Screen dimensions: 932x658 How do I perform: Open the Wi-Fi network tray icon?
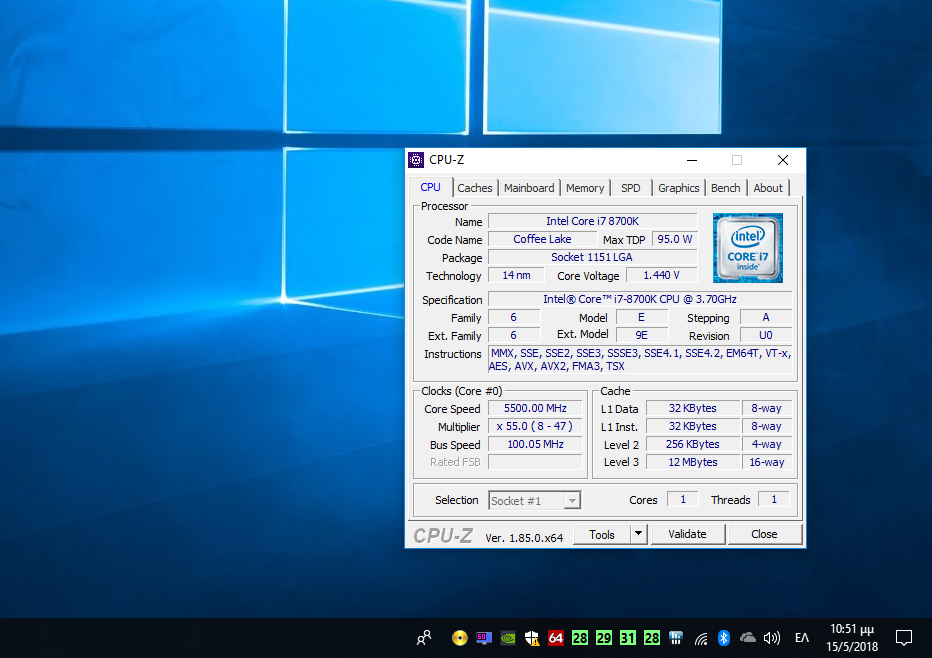[701, 638]
